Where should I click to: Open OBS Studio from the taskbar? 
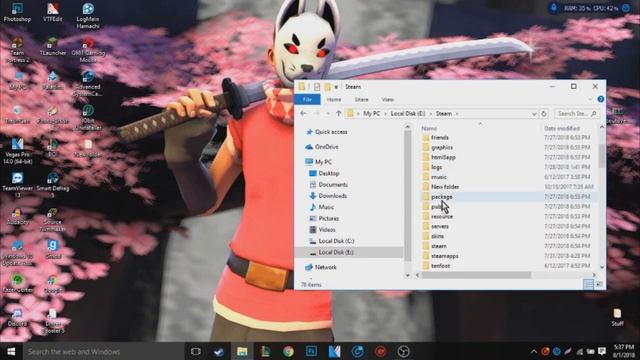tap(403, 351)
